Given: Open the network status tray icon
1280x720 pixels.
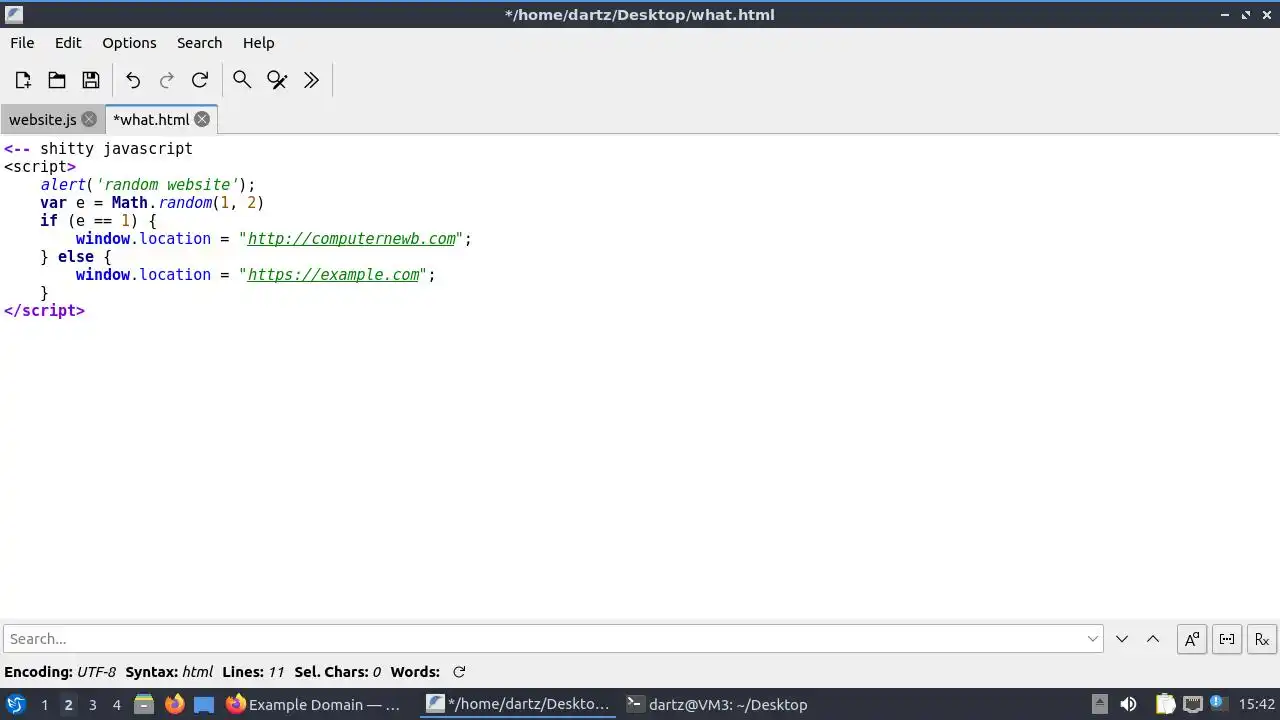Looking at the screenshot, I should point(1192,704).
